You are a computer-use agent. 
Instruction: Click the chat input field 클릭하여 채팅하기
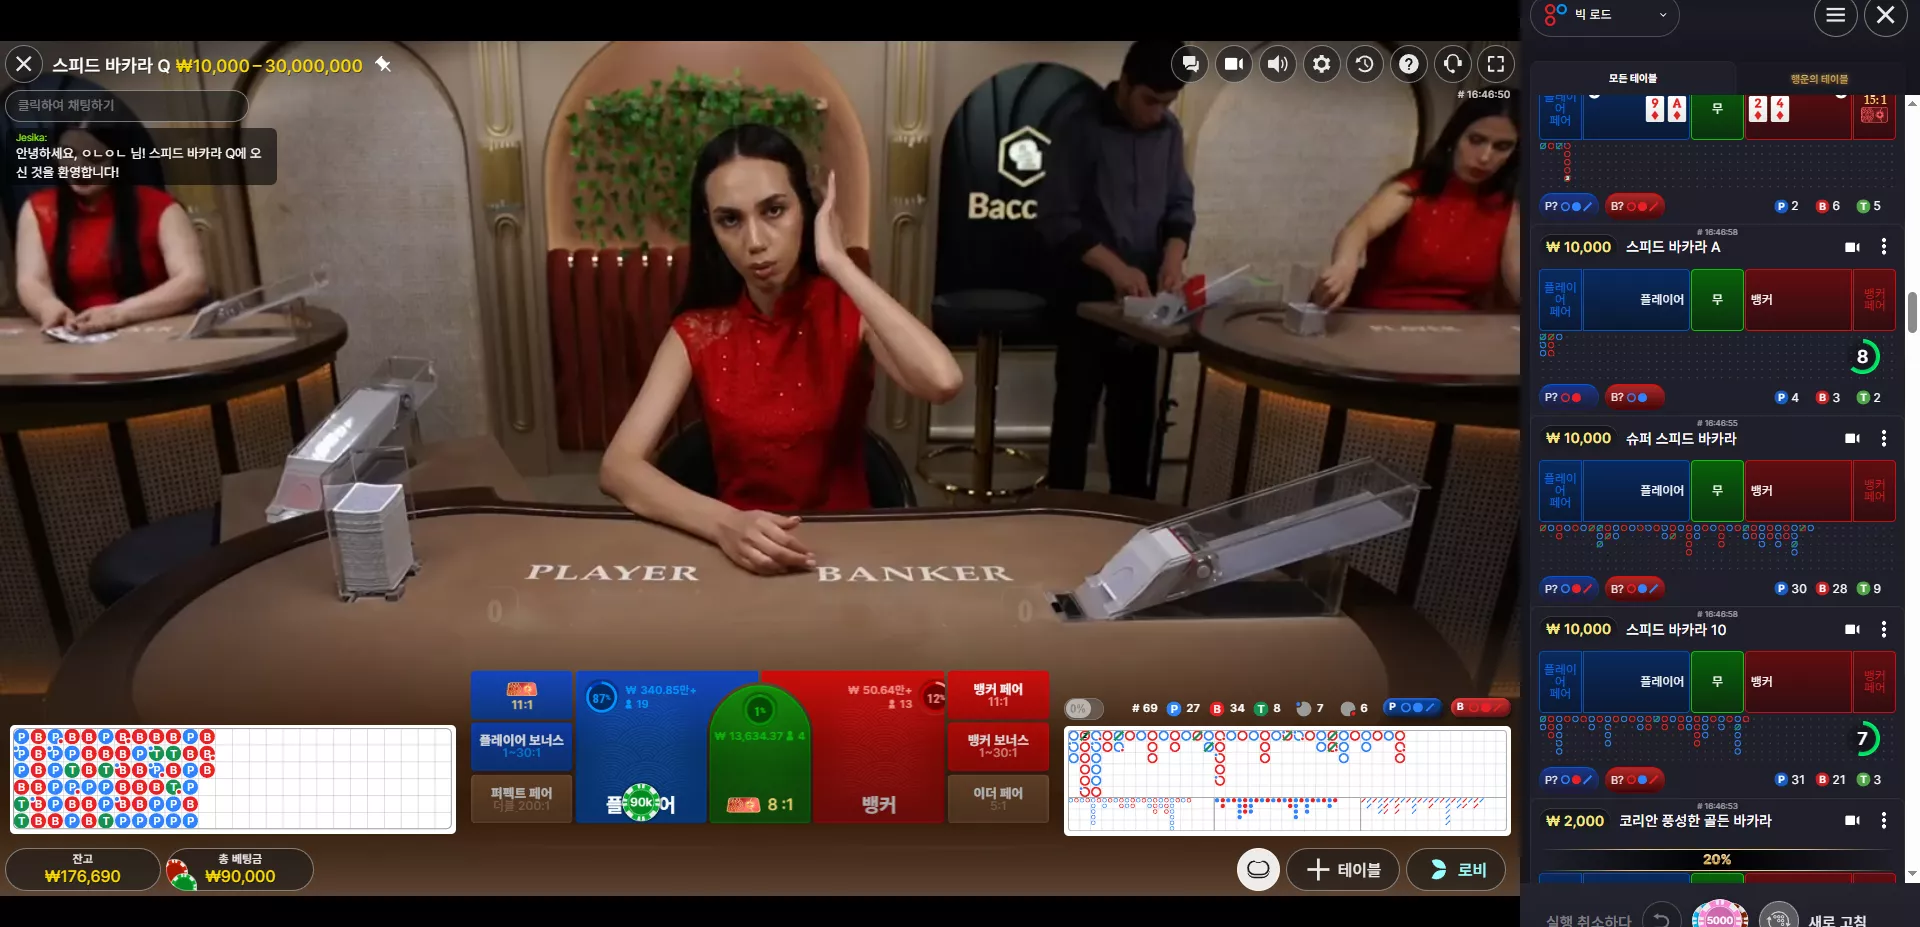(x=127, y=105)
